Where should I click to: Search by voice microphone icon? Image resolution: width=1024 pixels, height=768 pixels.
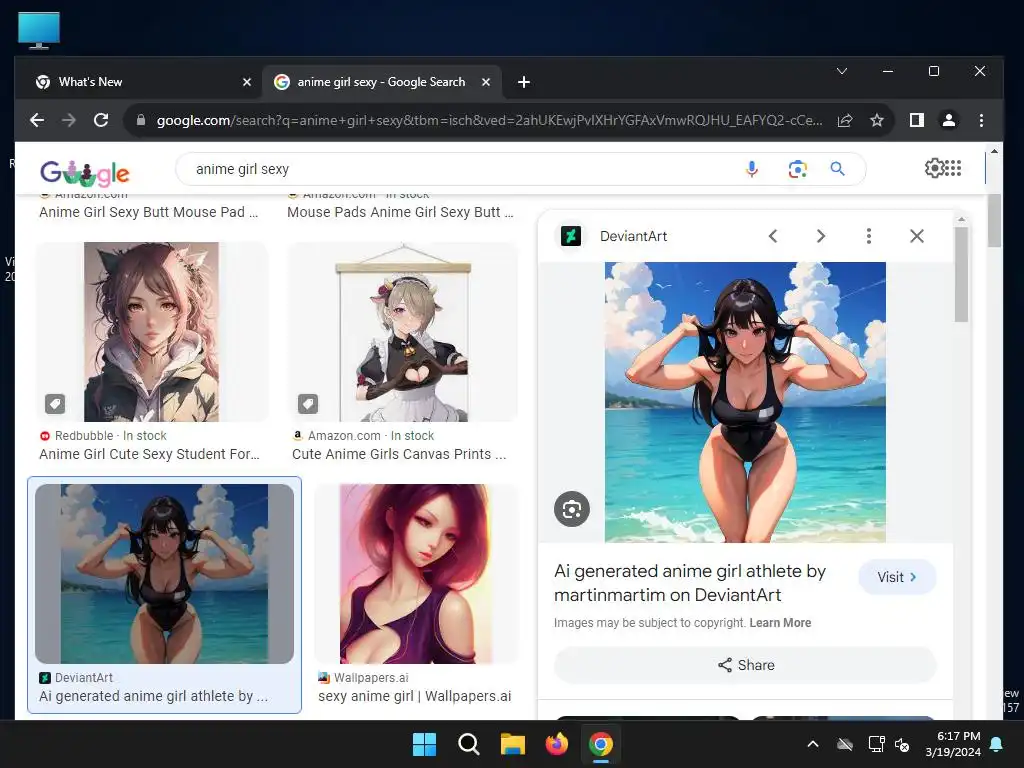752,169
